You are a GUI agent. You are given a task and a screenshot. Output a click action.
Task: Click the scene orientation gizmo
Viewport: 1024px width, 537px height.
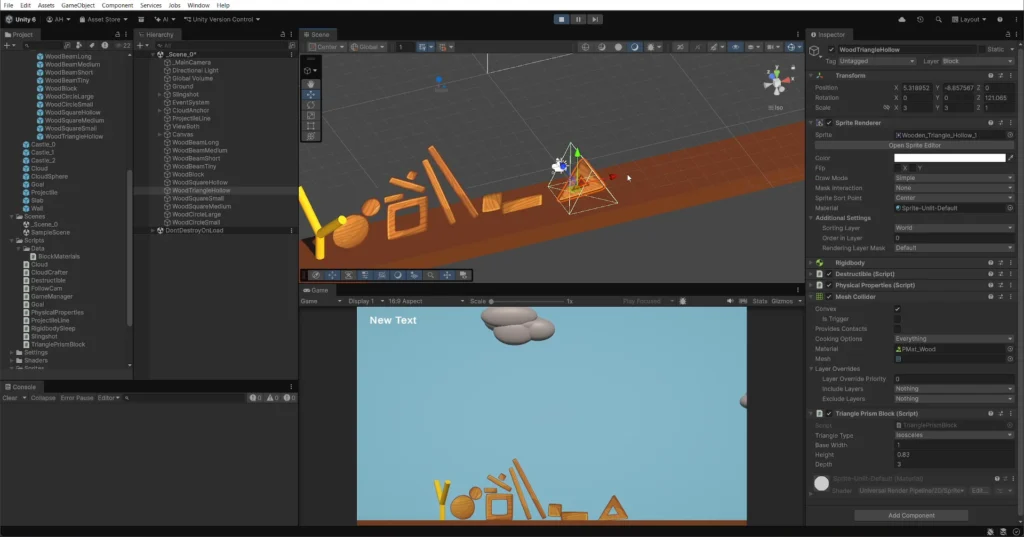[777, 83]
